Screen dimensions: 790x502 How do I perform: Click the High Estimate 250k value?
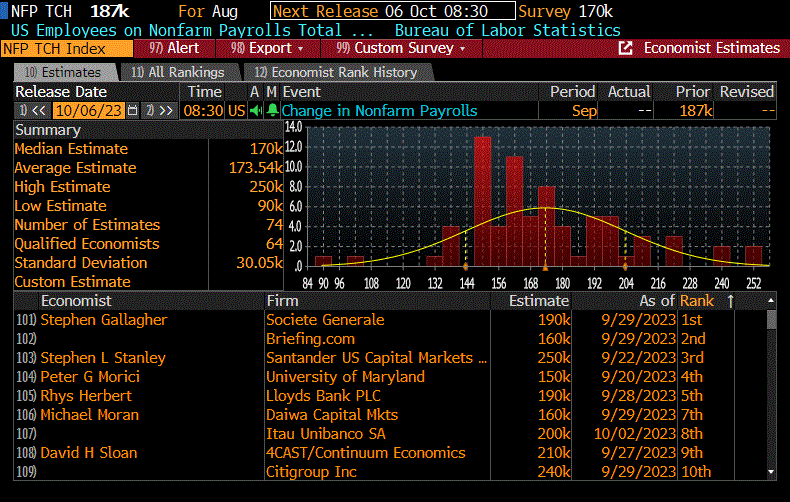[x=266, y=187]
